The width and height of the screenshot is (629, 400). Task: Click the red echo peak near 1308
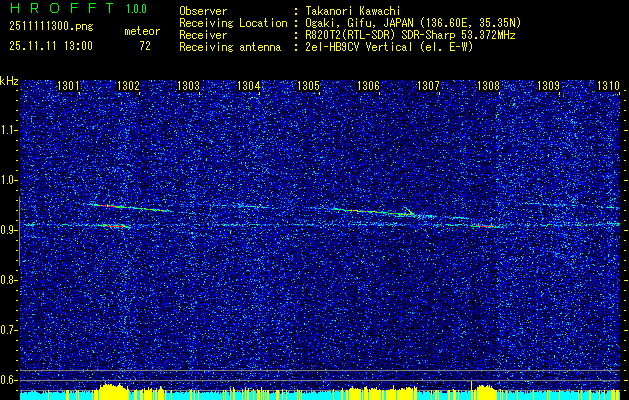pos(485,226)
